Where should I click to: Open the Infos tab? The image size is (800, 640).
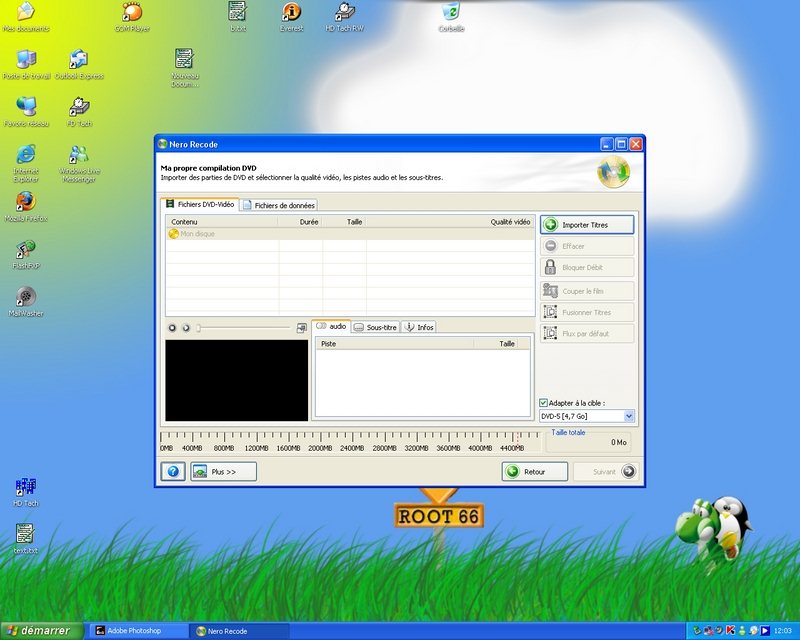click(x=419, y=327)
